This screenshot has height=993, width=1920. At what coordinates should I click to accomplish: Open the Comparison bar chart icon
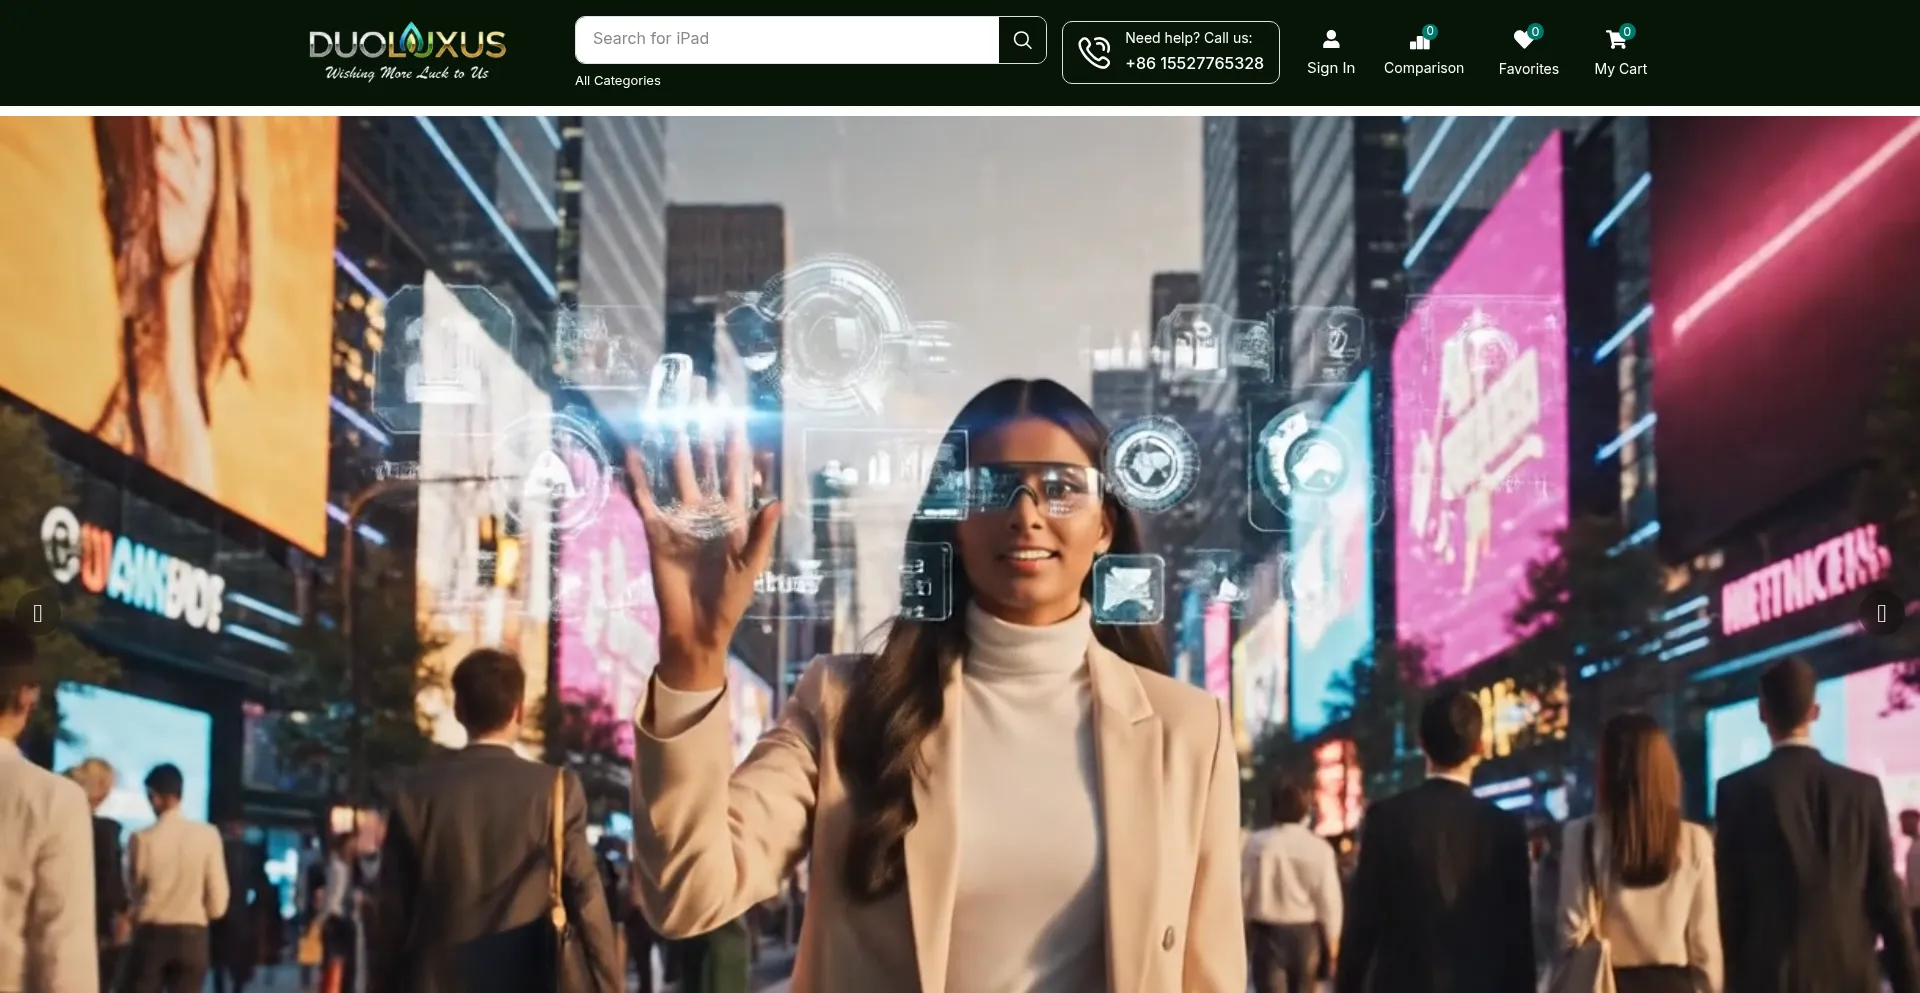[1419, 42]
